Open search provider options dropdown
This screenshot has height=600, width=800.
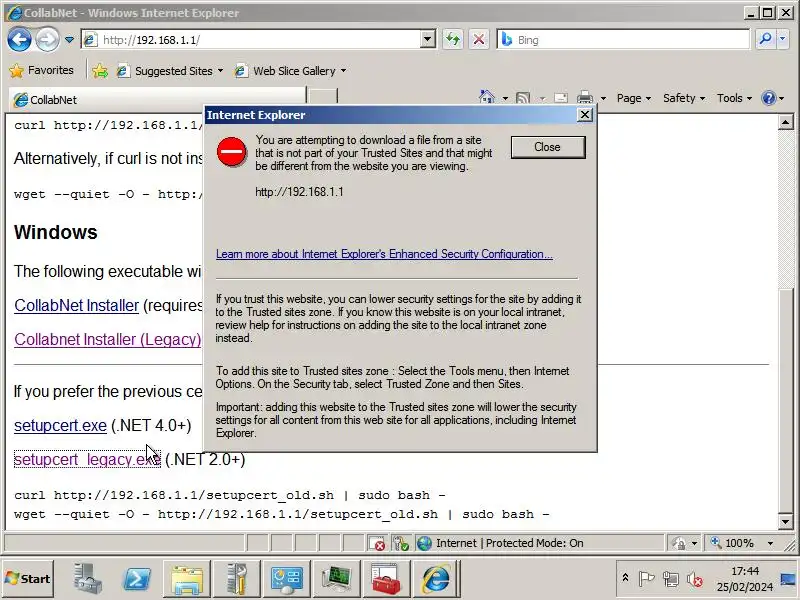tap(783, 39)
